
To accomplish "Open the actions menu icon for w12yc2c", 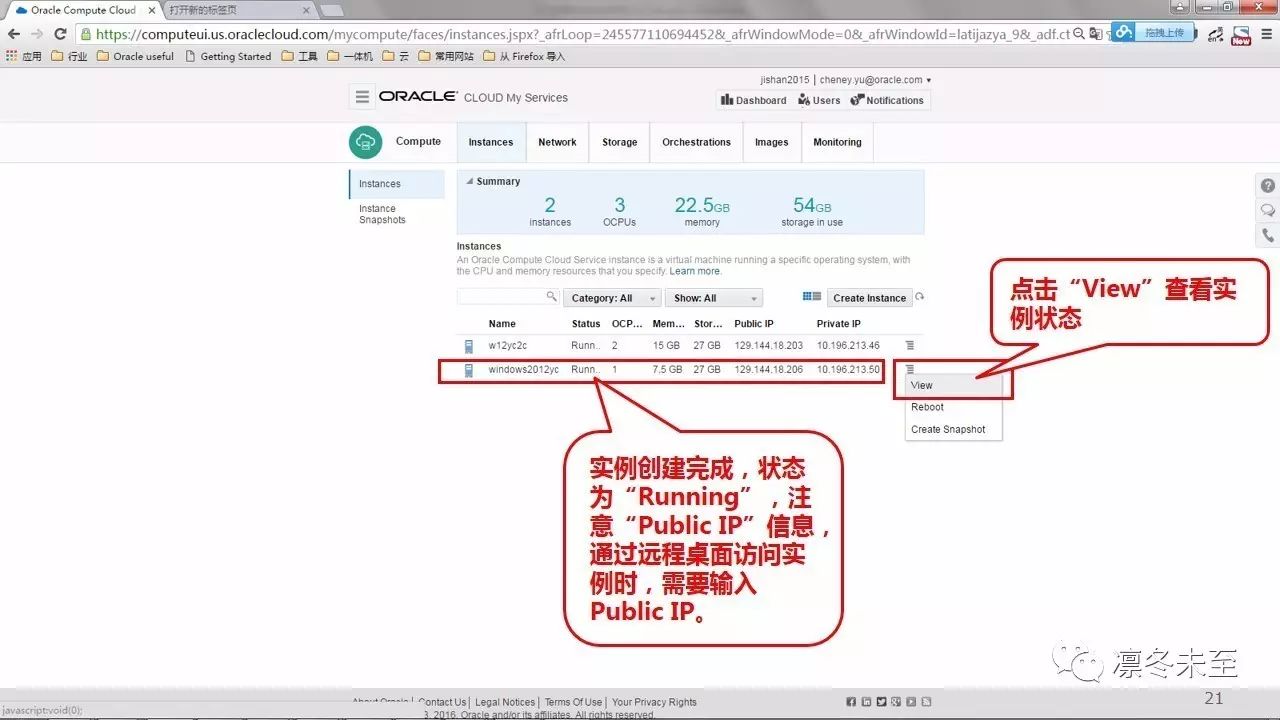I will pos(910,346).
